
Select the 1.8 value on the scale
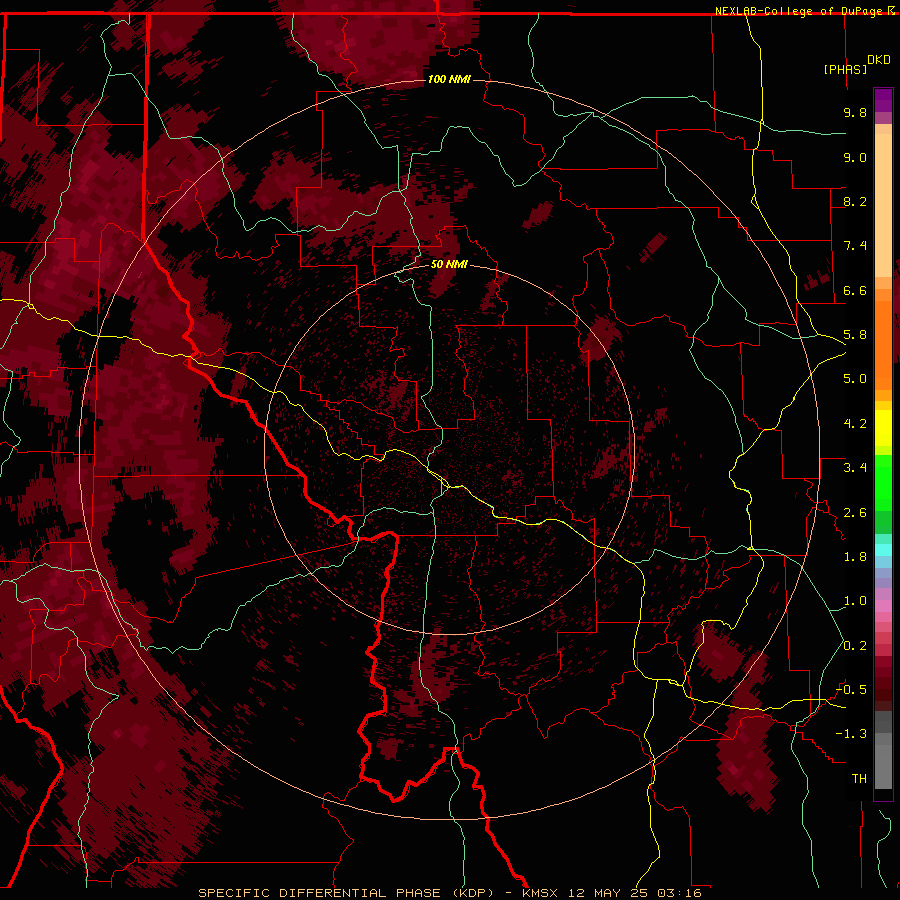(x=855, y=557)
